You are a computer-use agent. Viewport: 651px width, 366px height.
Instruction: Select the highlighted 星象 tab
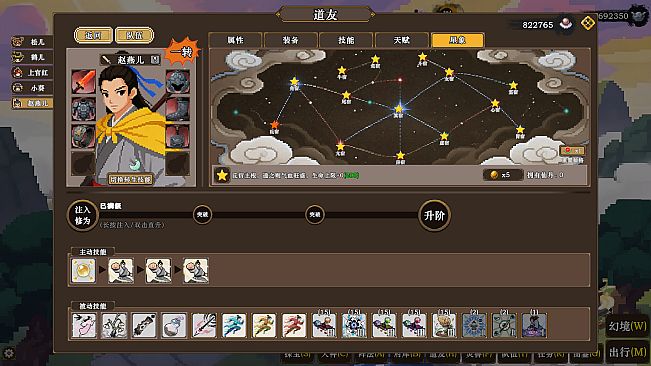click(x=458, y=40)
